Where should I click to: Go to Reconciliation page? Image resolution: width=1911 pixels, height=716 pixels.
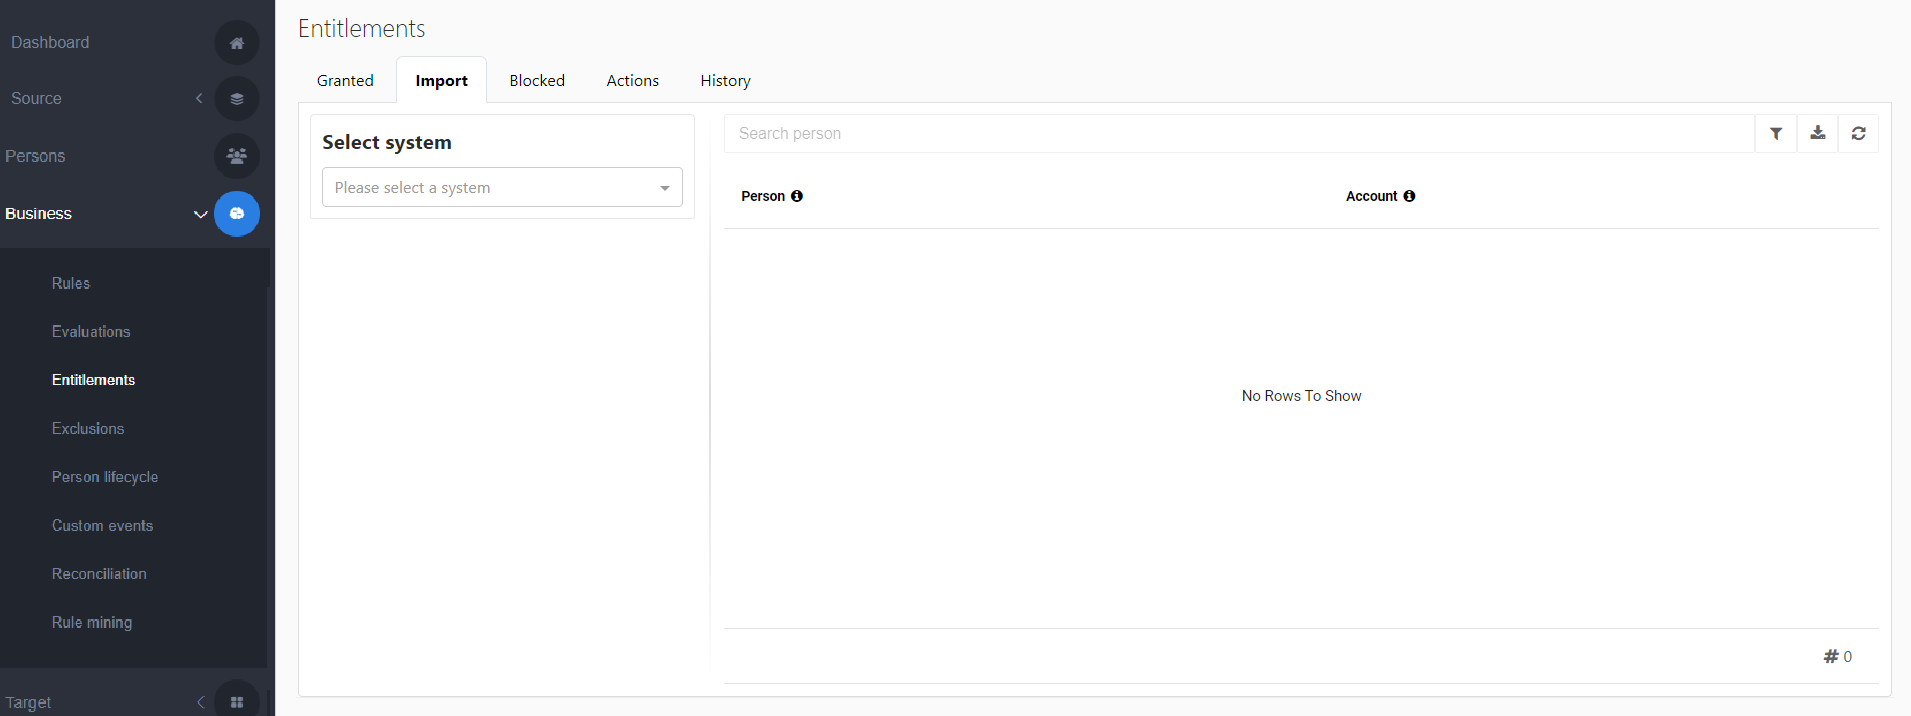point(99,574)
